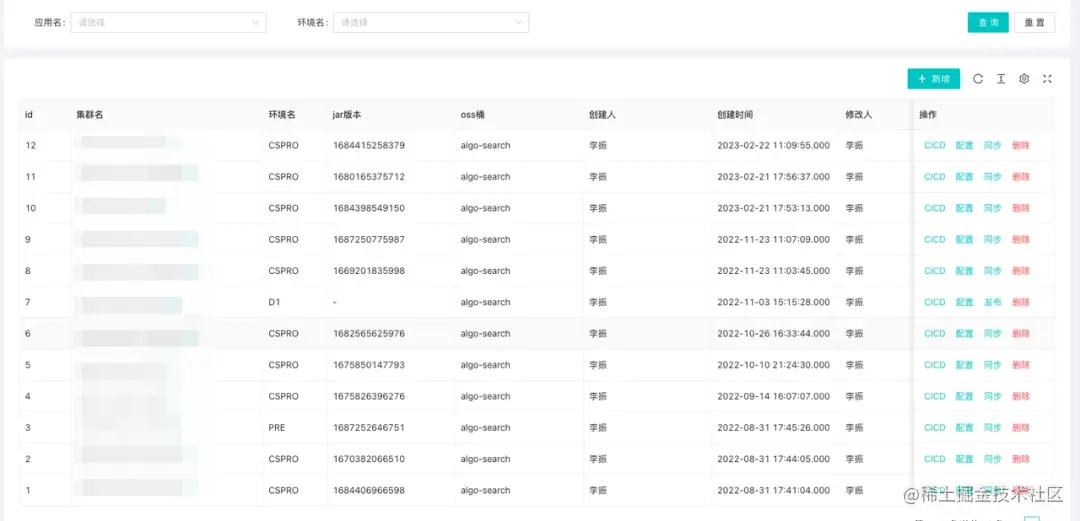Click 同步 link in row id 9
This screenshot has width=1080, height=521.
pyautogui.click(x=993, y=239)
